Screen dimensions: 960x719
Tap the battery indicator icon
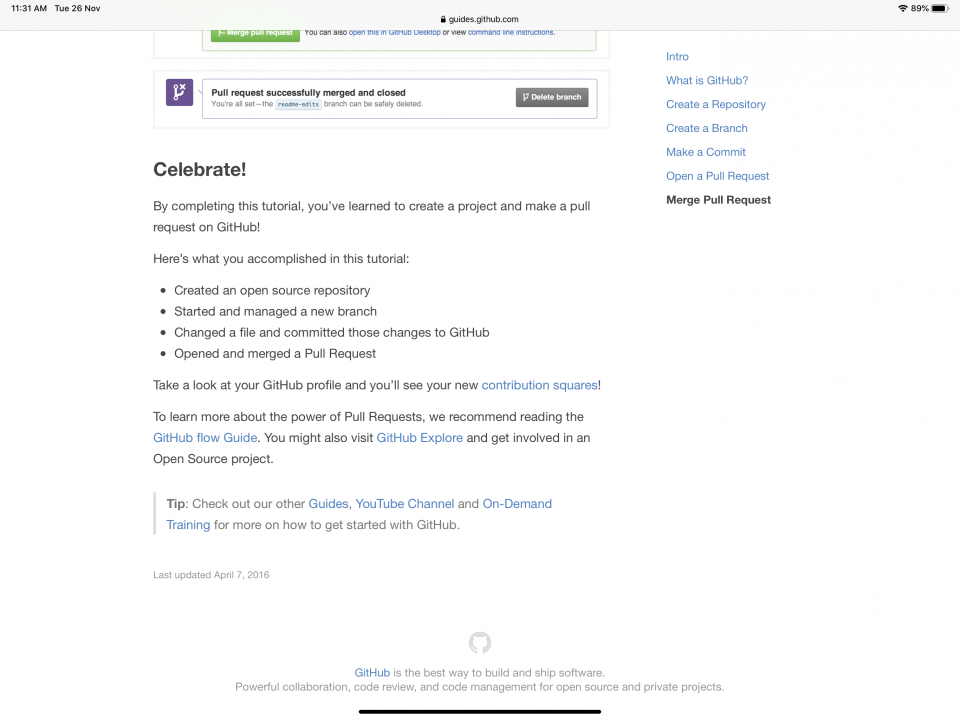[941, 8]
